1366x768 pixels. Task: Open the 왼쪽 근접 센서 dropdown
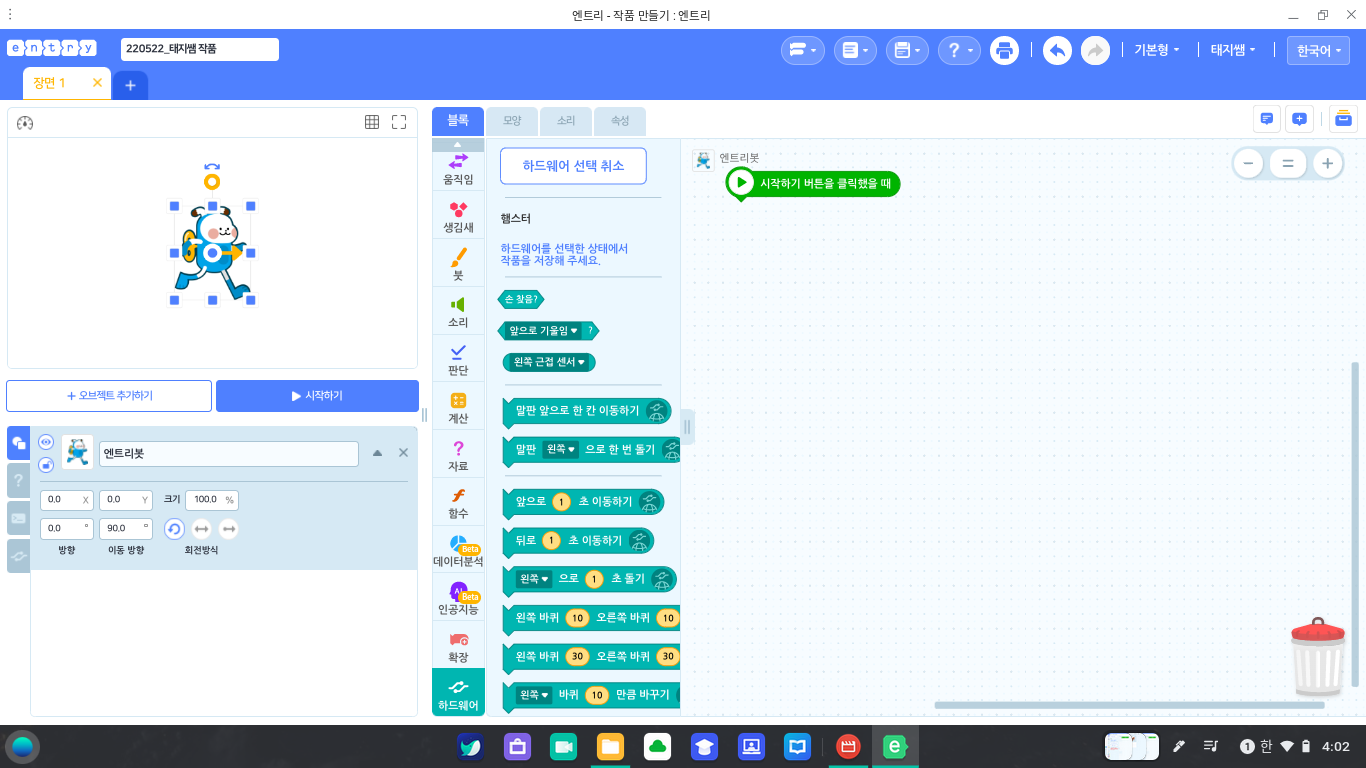coord(549,362)
